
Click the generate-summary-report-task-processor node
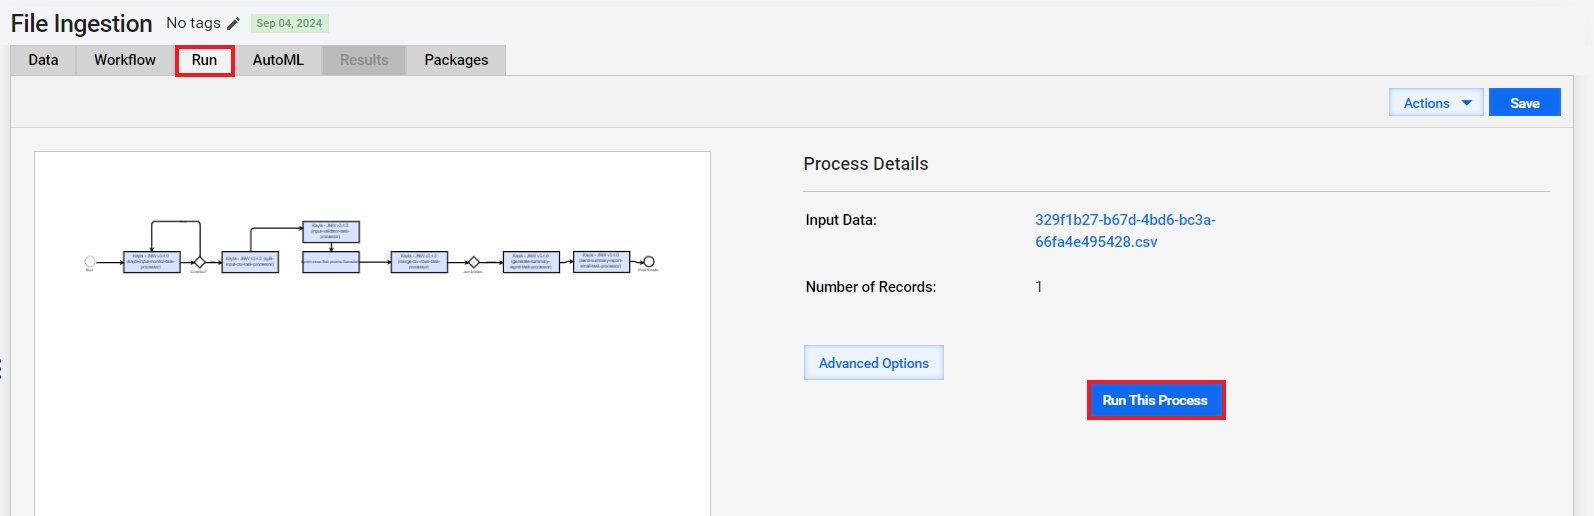tap(531, 262)
